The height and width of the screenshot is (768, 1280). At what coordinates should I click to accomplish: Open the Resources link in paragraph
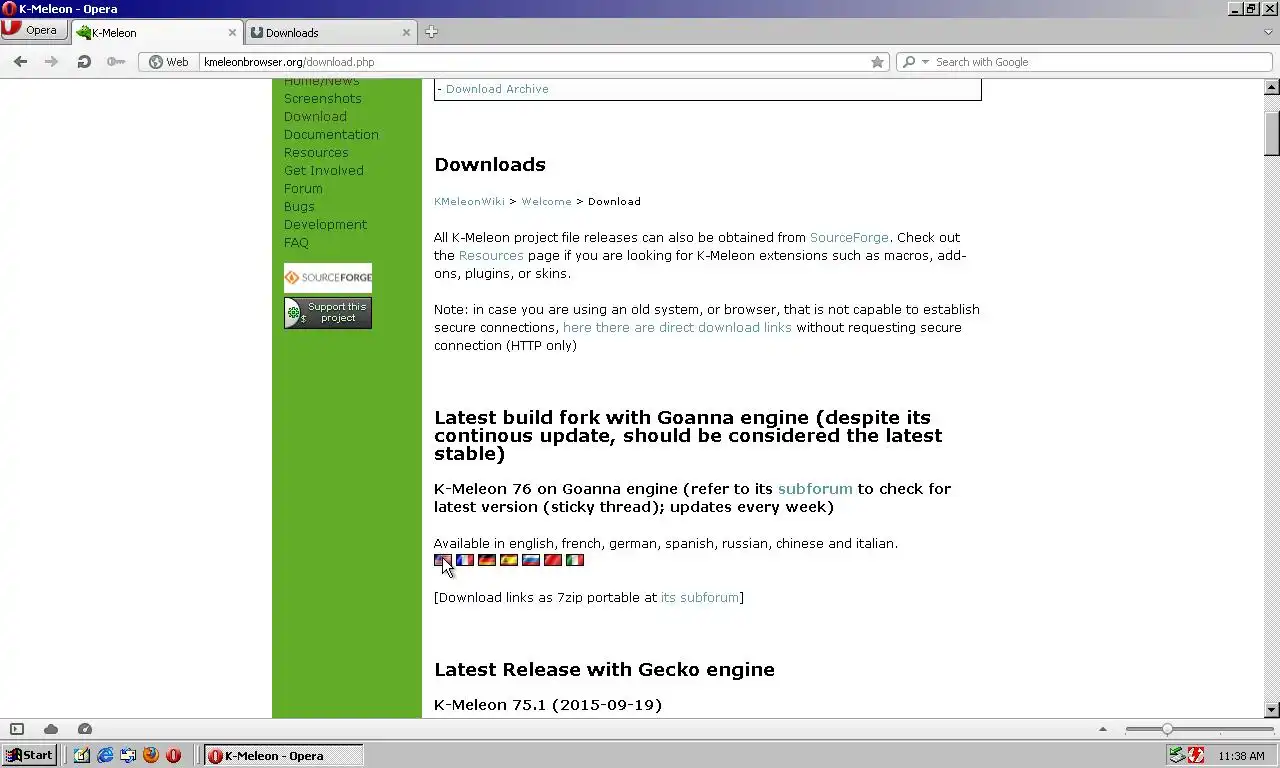pos(491,255)
